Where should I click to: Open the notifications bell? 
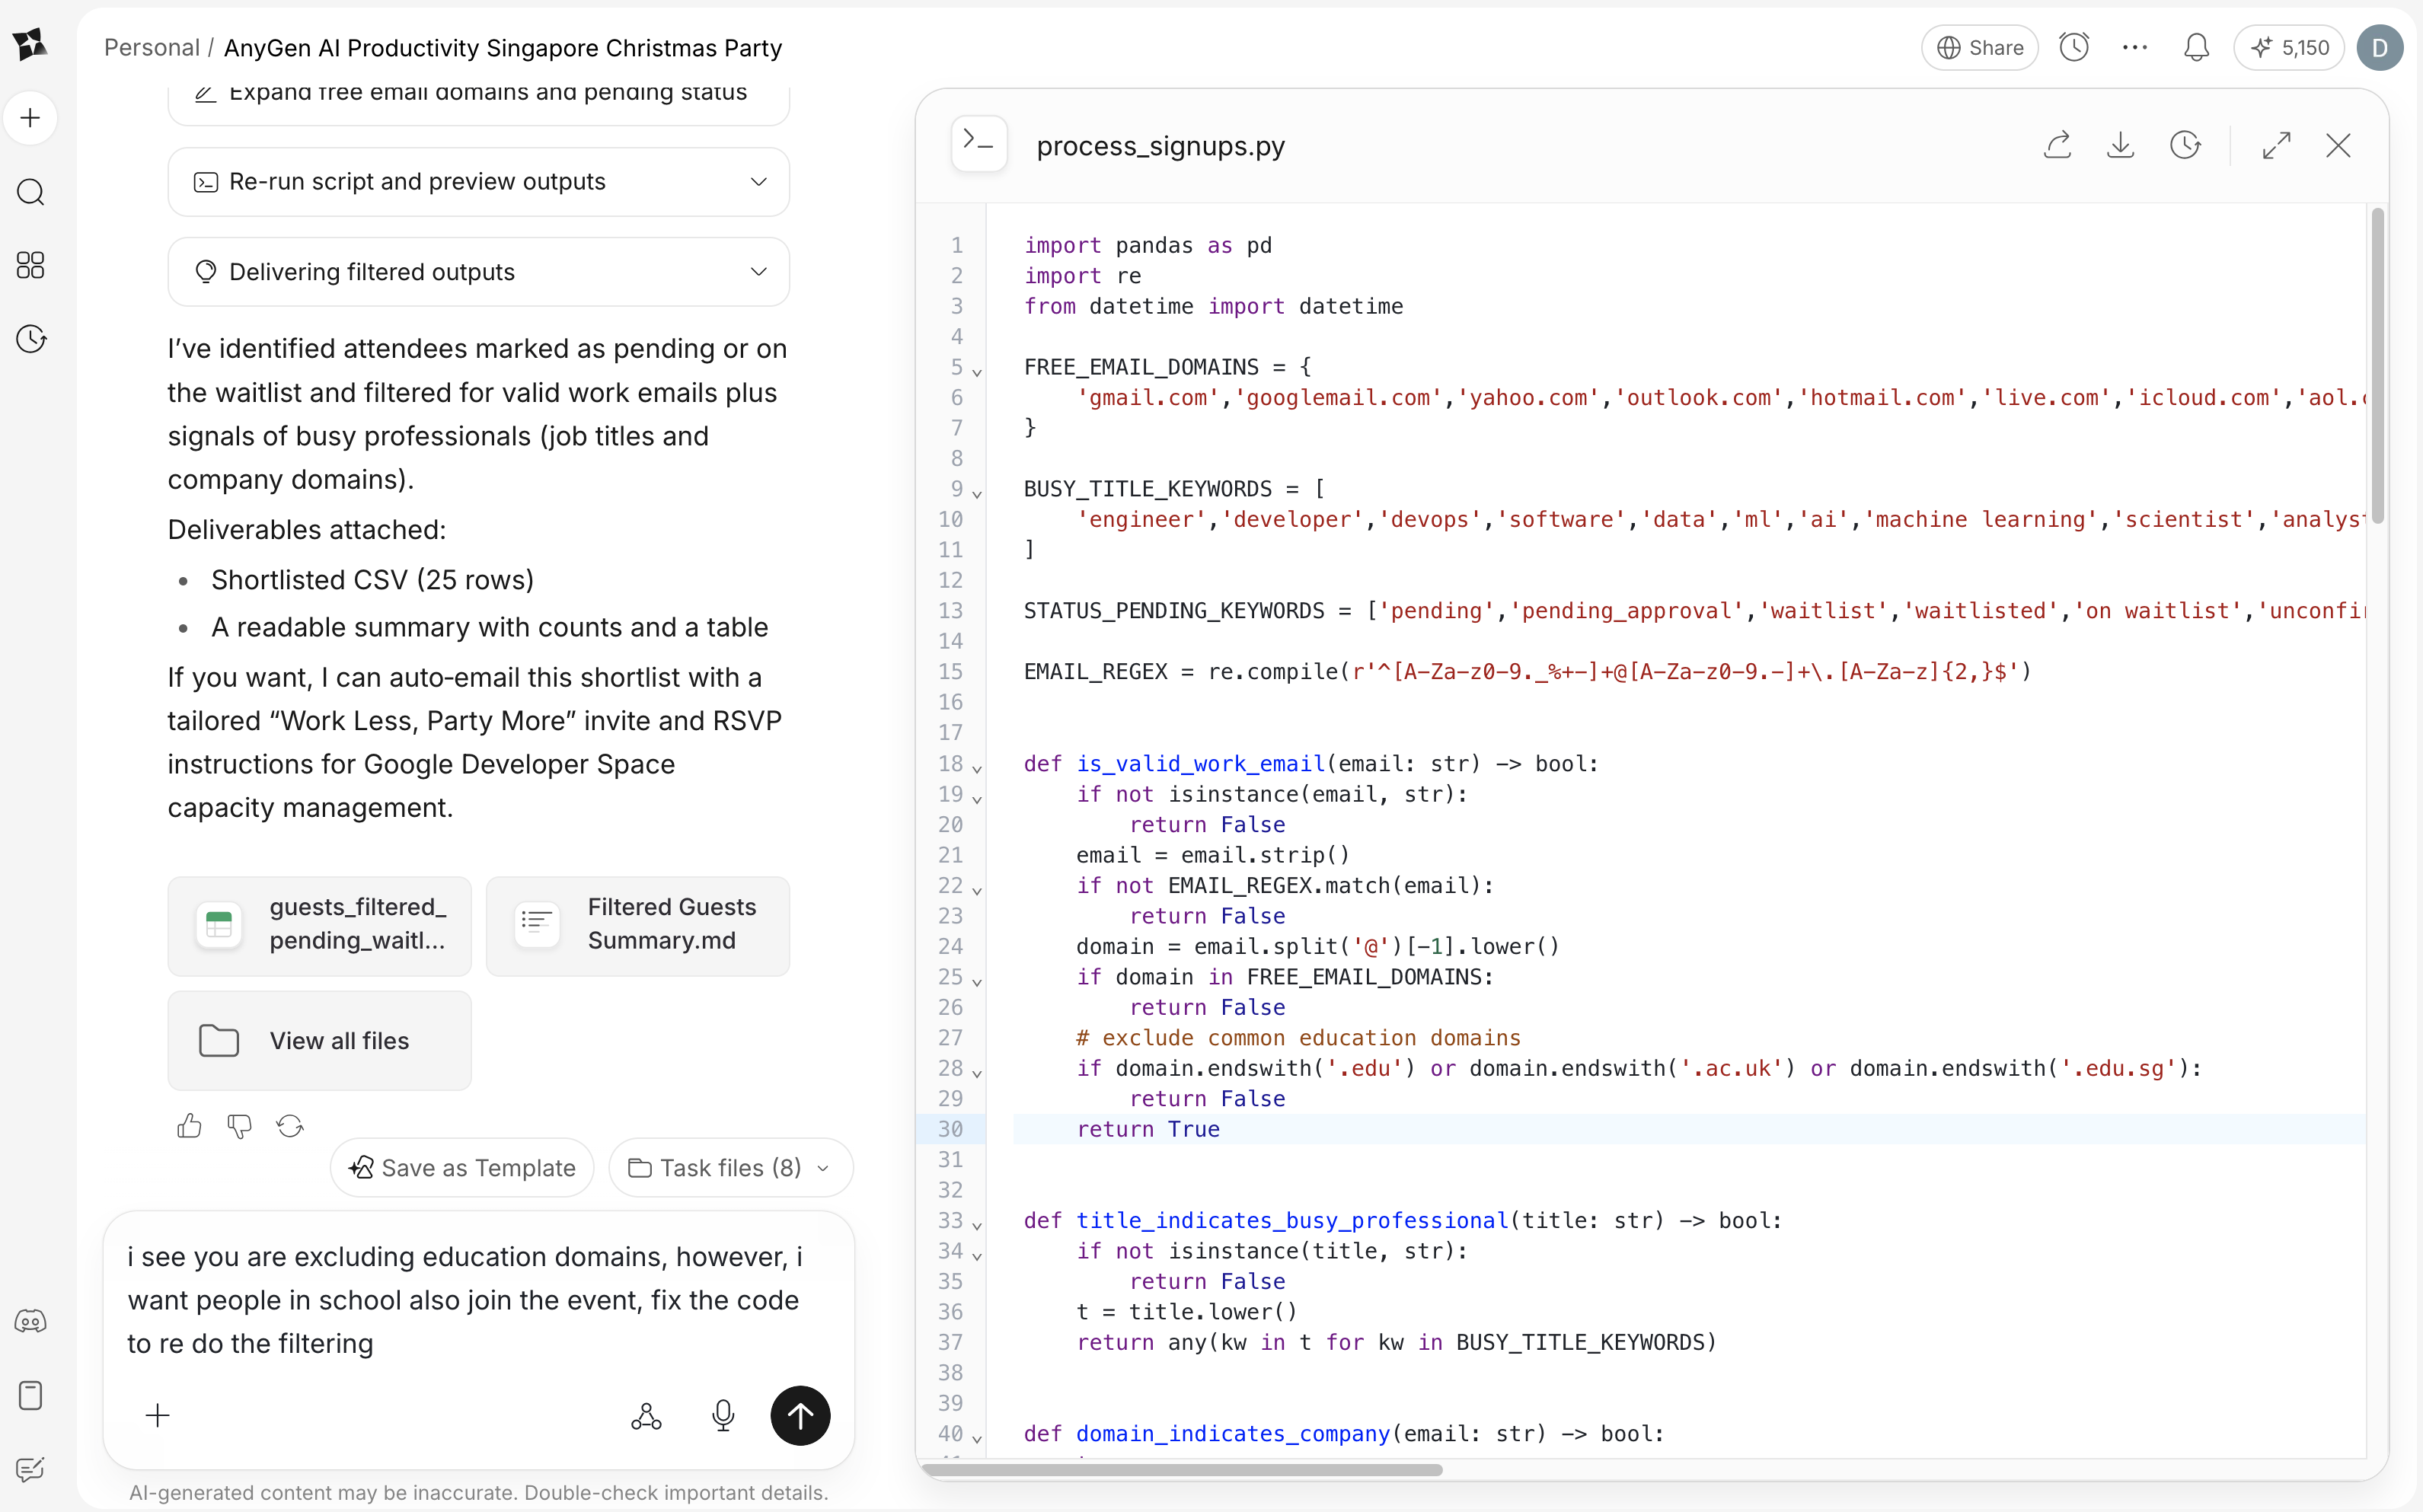coord(2196,48)
